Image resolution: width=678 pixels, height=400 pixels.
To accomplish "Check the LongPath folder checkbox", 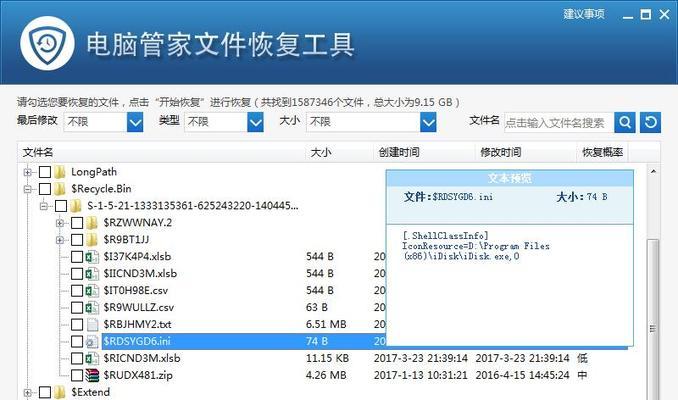I will point(45,172).
